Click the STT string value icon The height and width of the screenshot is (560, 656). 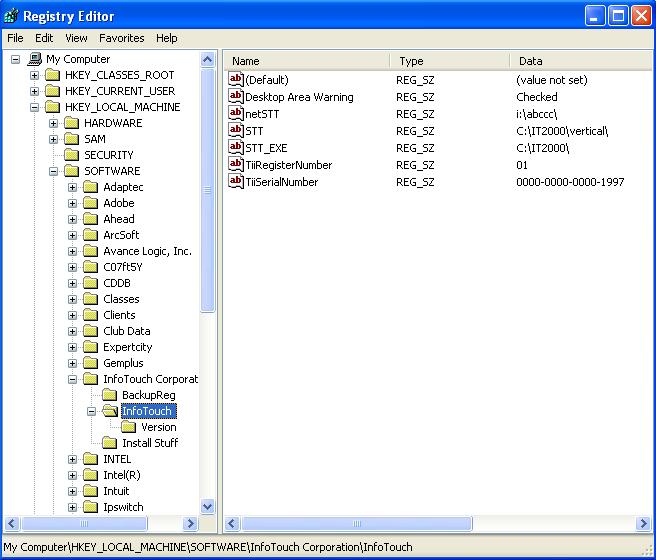click(236, 130)
